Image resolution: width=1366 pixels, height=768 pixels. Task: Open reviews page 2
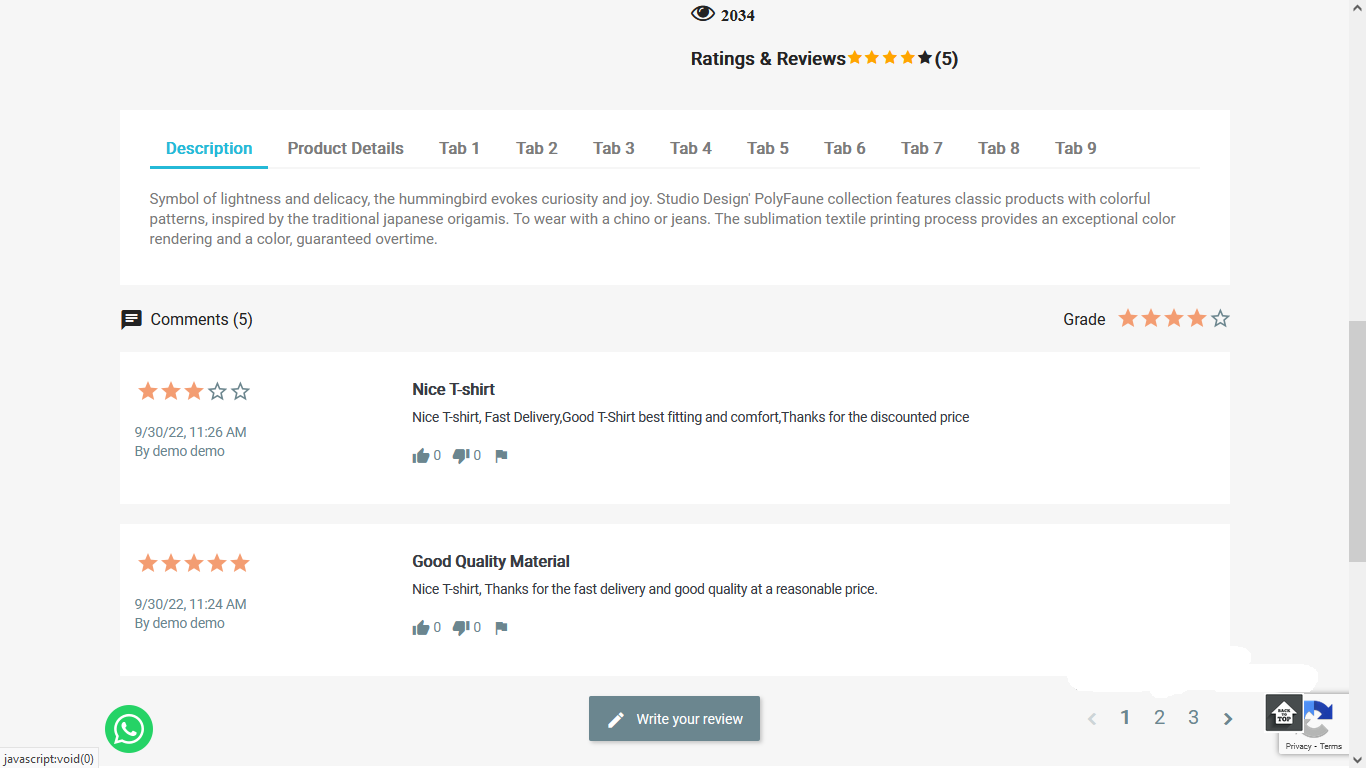tap(1159, 717)
